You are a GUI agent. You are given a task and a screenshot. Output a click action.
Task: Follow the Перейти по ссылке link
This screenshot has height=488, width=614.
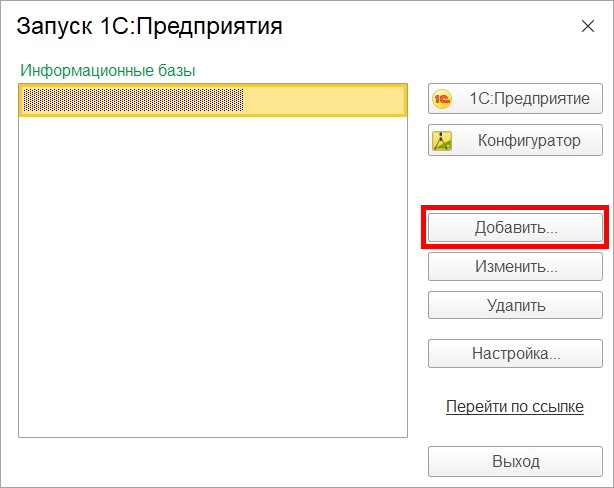515,407
